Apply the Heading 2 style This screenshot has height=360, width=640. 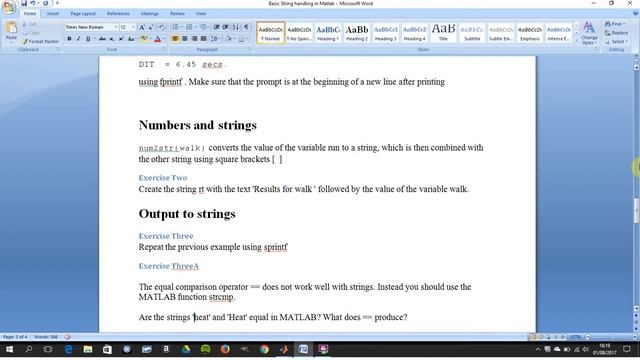pos(357,33)
